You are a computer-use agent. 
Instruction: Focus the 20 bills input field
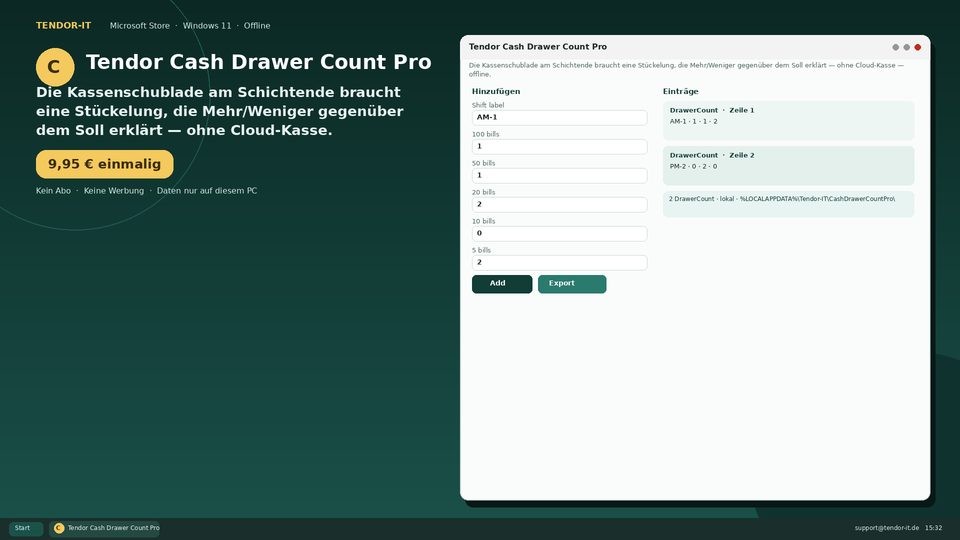(x=560, y=204)
